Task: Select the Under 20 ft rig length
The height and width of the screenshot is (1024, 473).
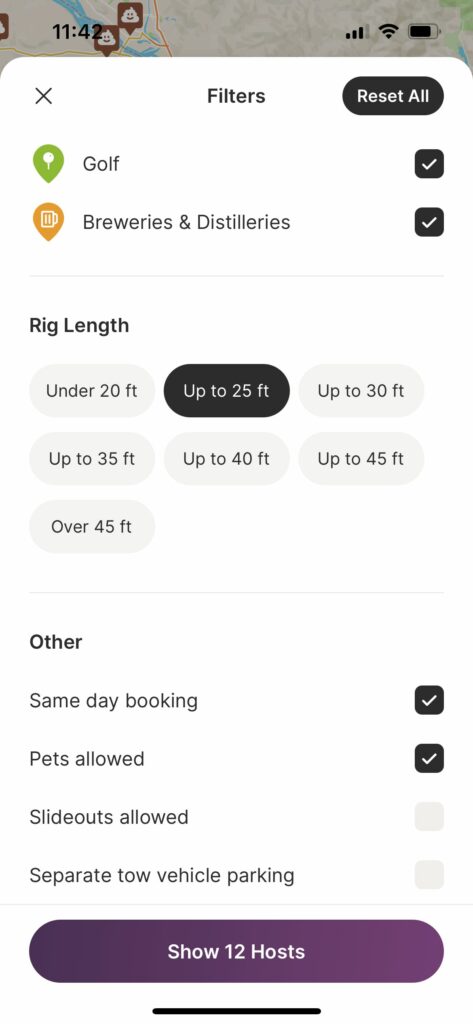Action: click(92, 391)
